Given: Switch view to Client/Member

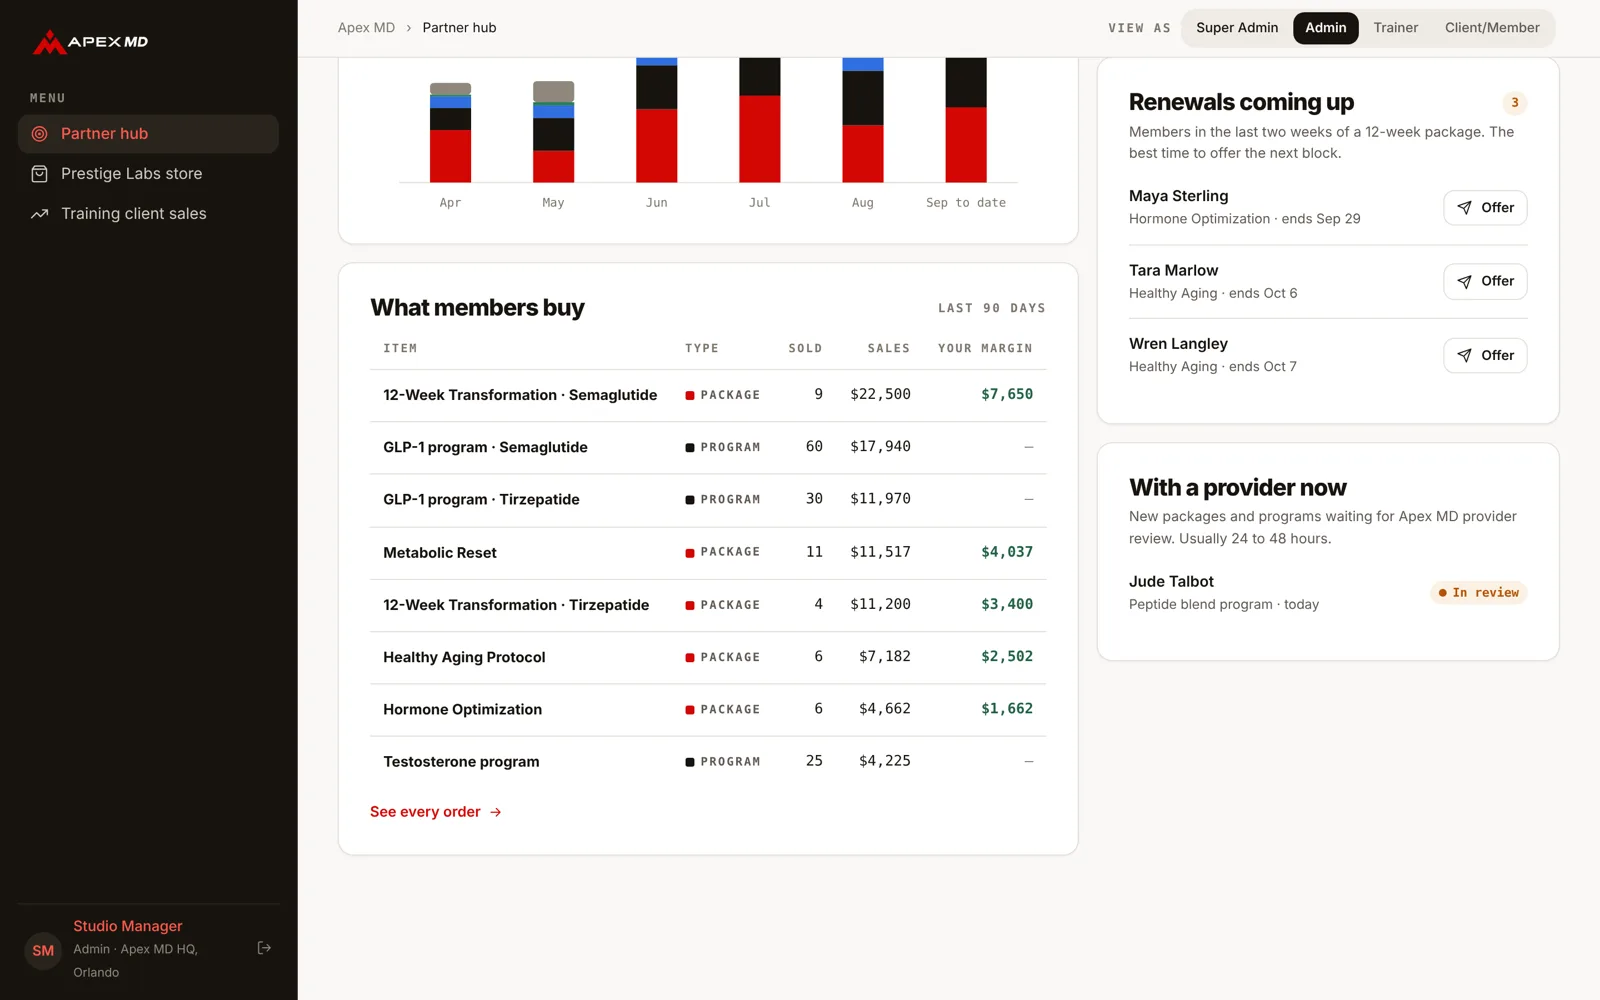Looking at the screenshot, I should [1492, 28].
